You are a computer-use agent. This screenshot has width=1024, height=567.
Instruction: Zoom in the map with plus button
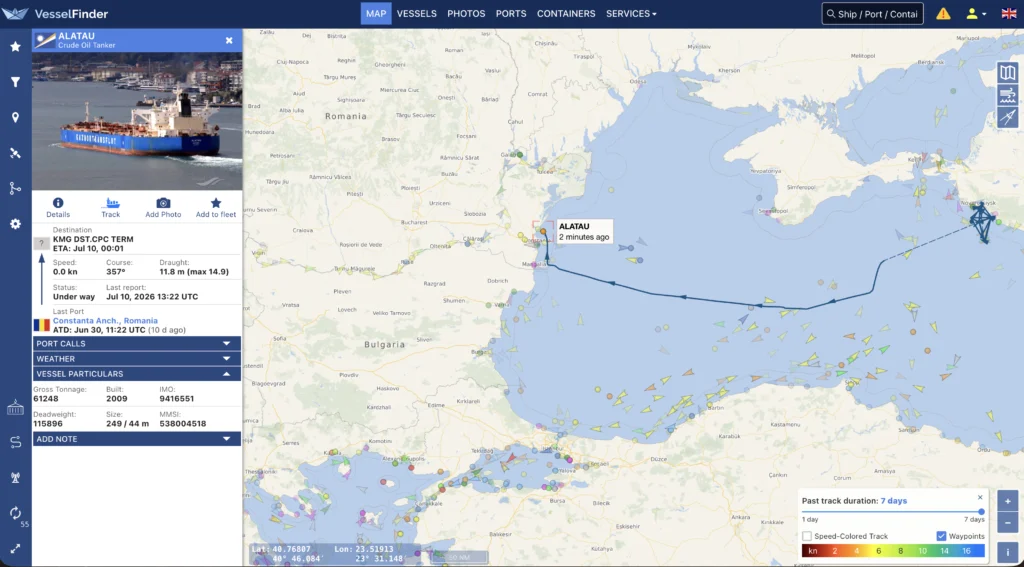1008,501
